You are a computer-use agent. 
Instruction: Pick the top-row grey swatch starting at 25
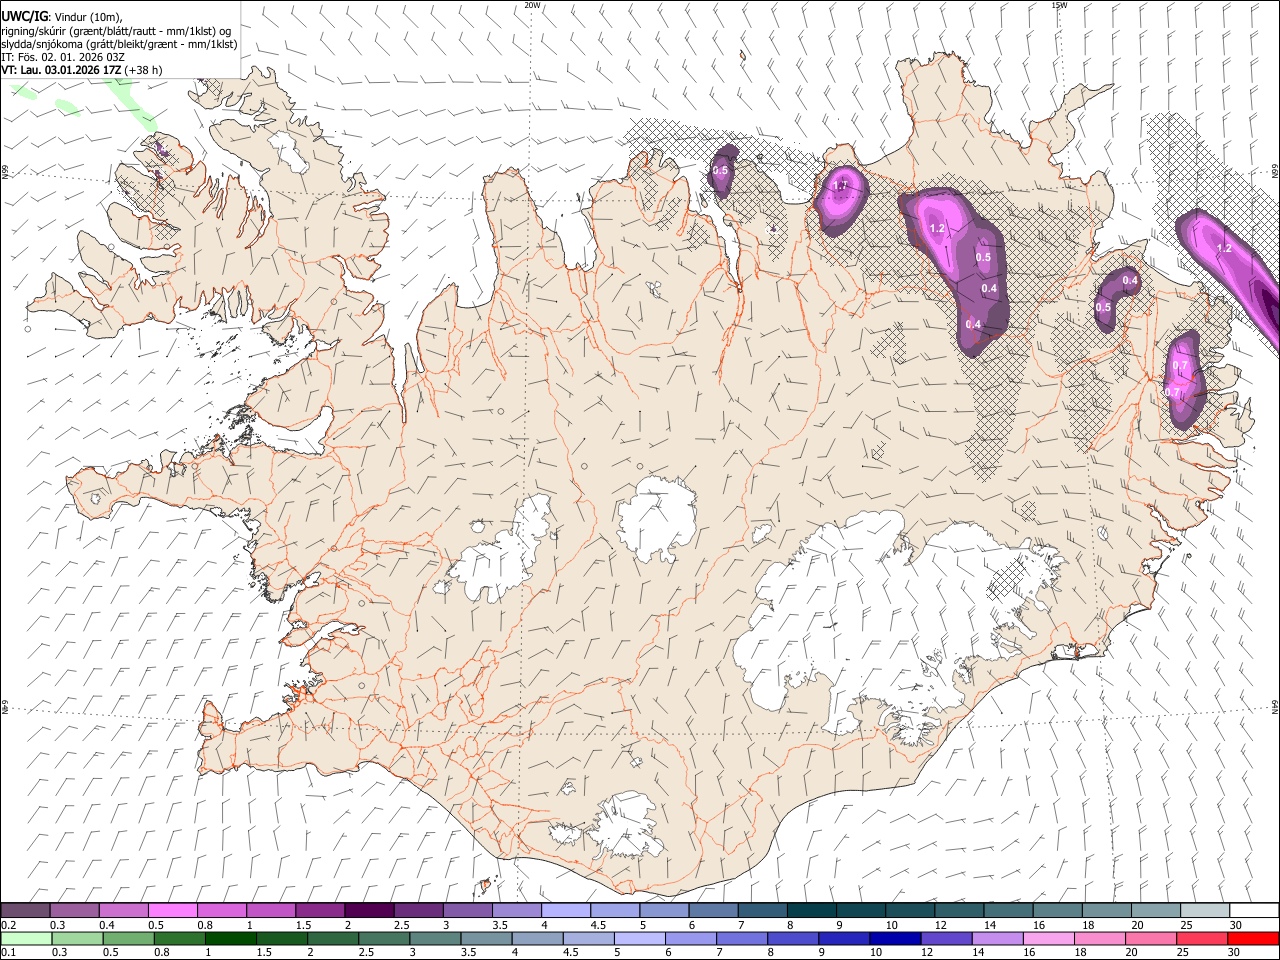(1203, 910)
